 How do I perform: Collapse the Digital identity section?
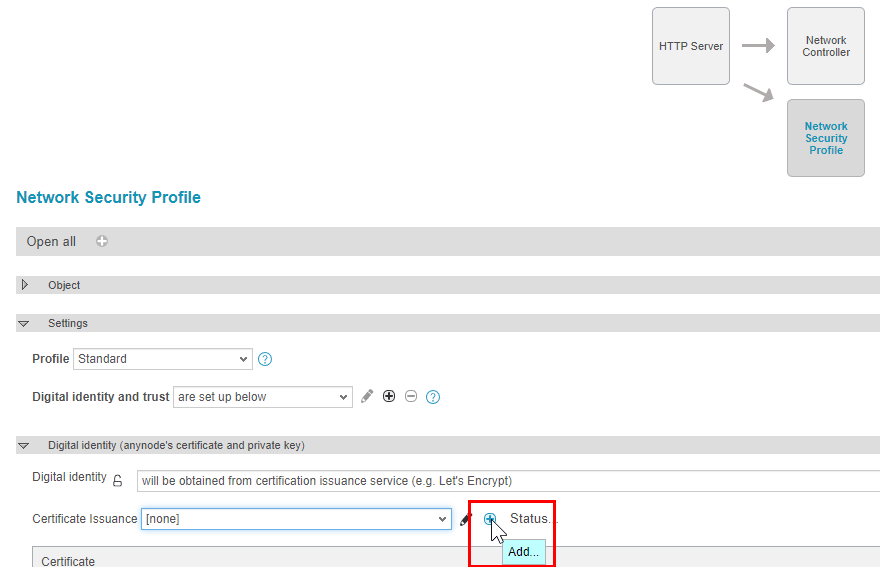25,446
